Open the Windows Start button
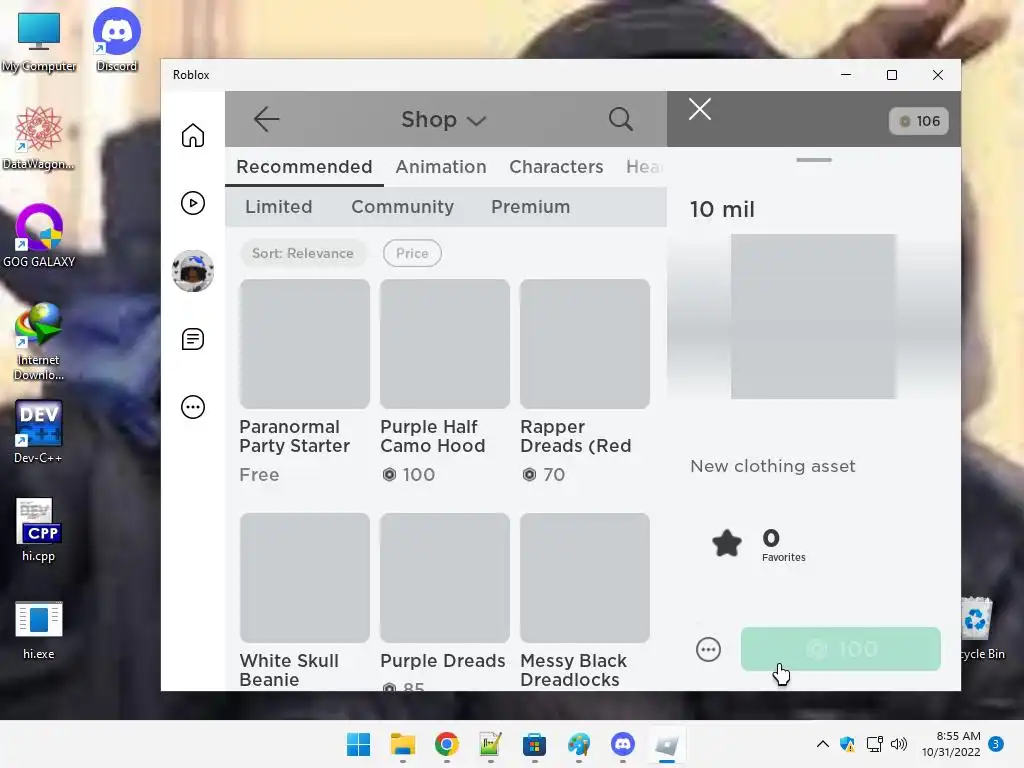The height and width of the screenshot is (768, 1024). point(359,744)
